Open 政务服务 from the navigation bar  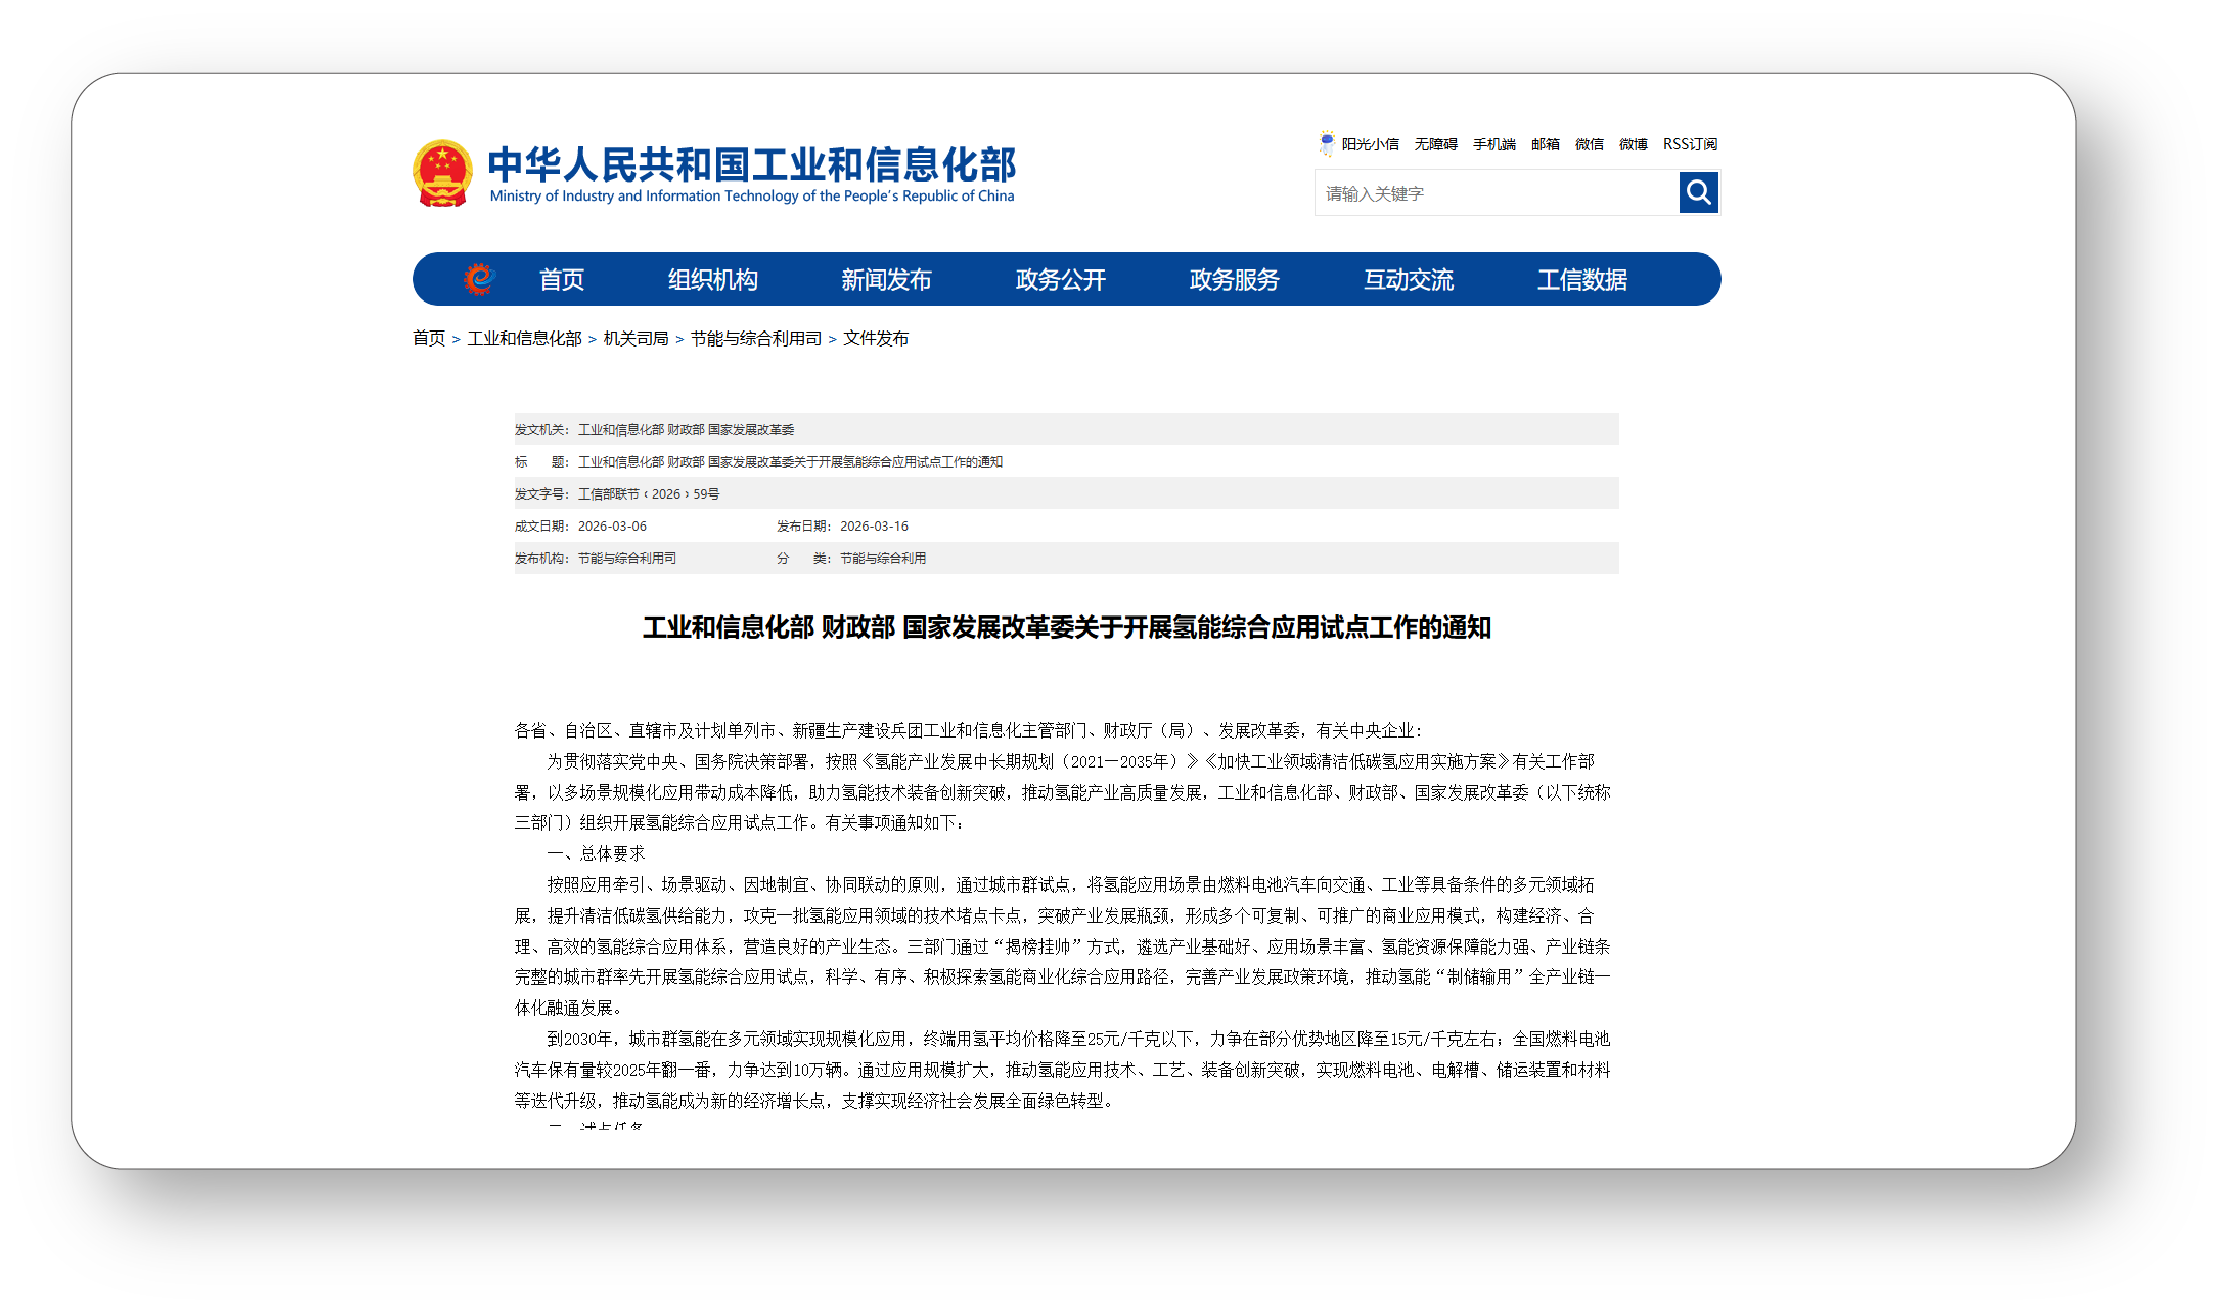pyautogui.click(x=1234, y=280)
